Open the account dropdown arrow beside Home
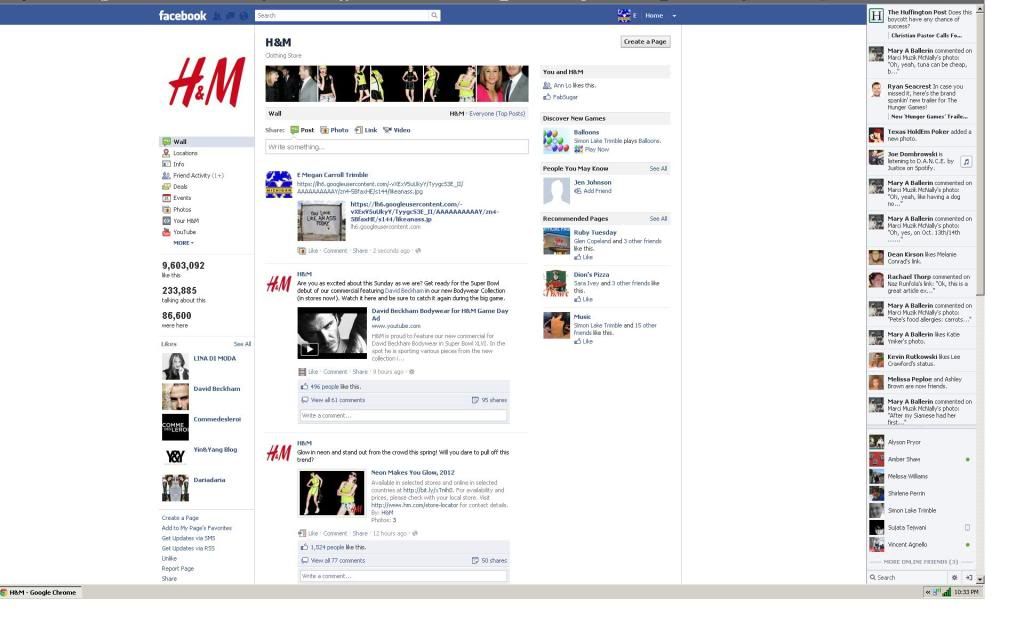Viewport: 1024px width, 640px height. [x=674, y=16]
